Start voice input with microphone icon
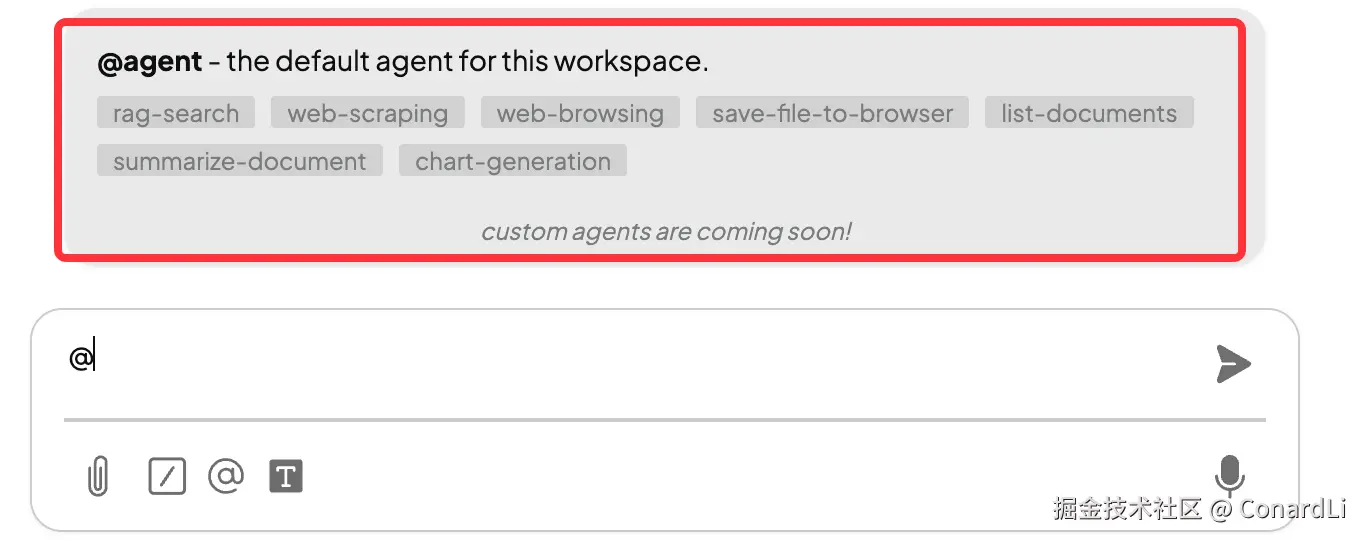Screen dimensions: 1364x540 coord(1229,475)
